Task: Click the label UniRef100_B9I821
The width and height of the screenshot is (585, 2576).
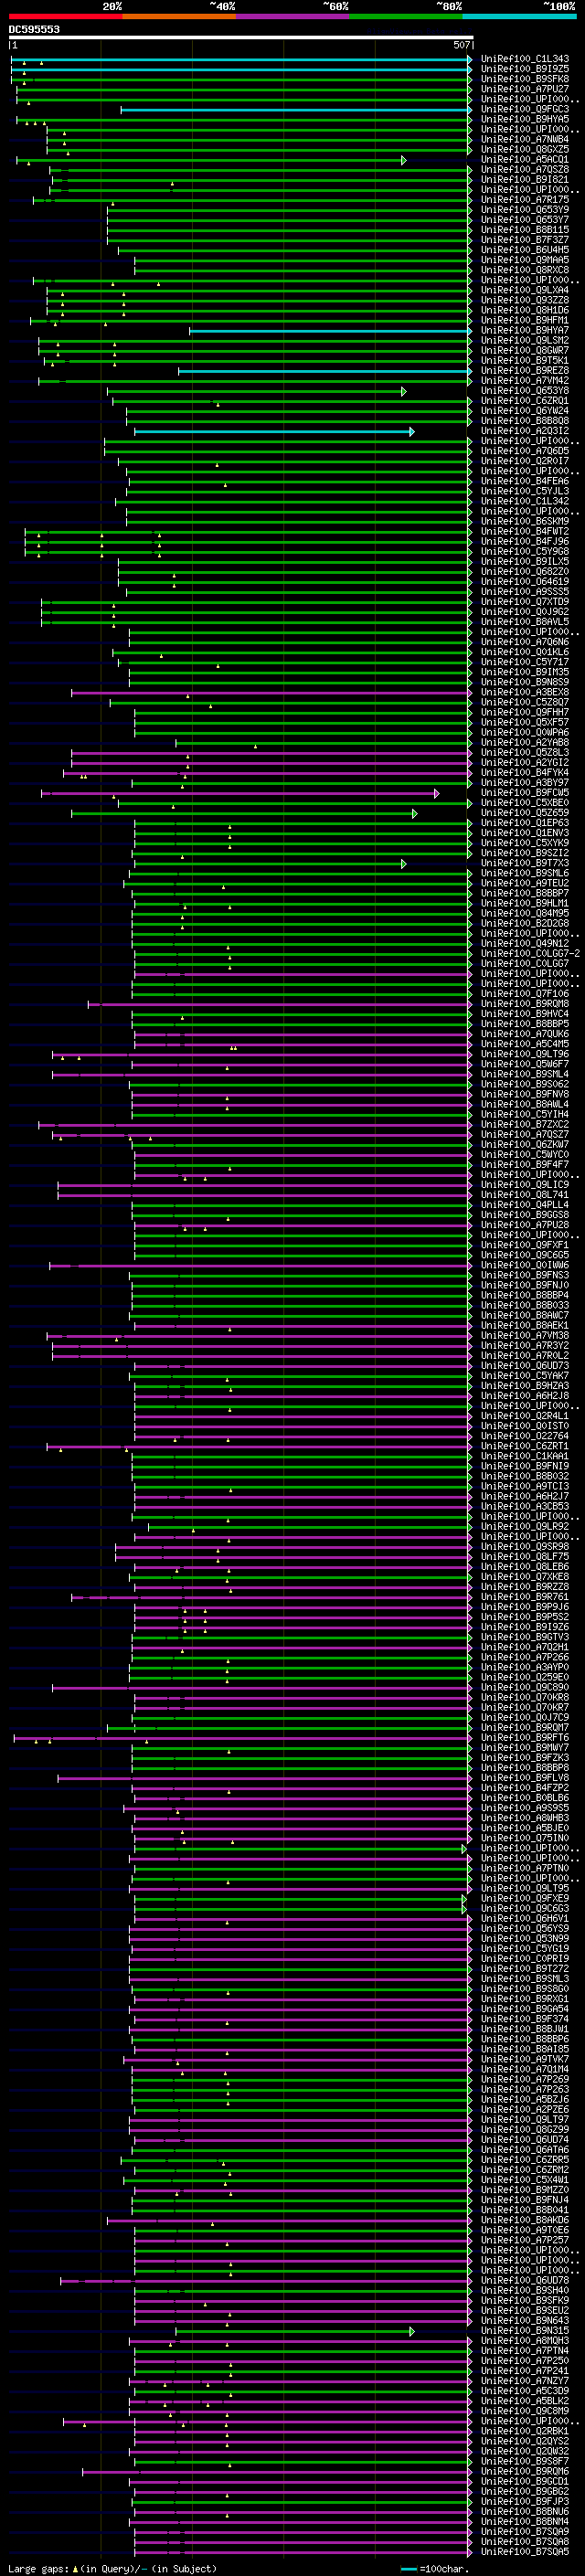Action: point(525,179)
